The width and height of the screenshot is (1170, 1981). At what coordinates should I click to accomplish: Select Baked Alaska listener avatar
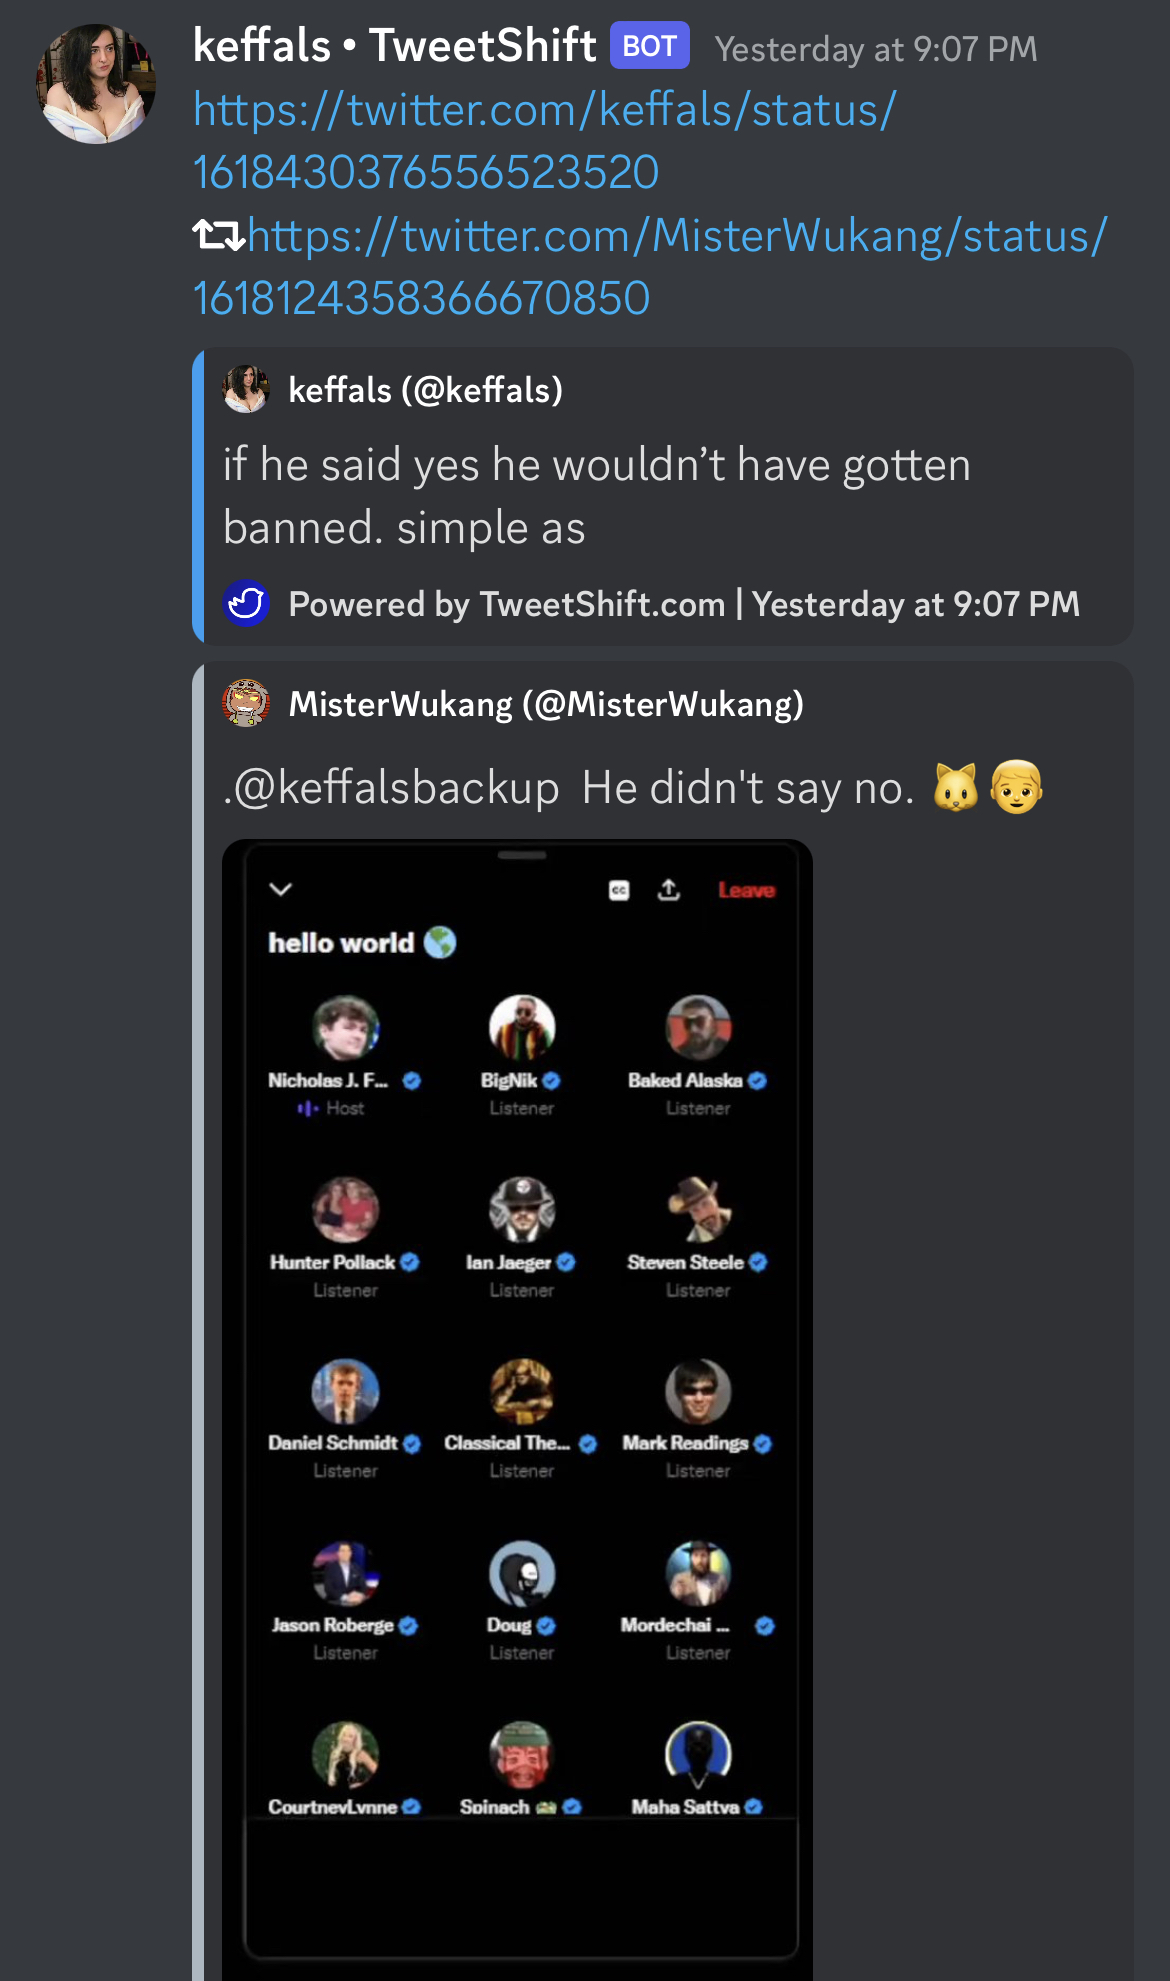pos(698,1028)
